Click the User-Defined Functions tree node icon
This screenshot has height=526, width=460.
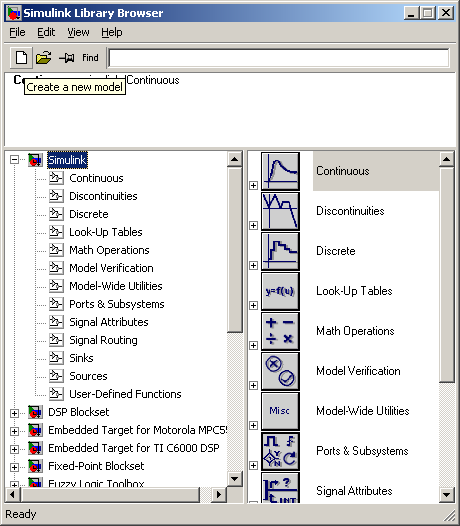(x=56, y=394)
